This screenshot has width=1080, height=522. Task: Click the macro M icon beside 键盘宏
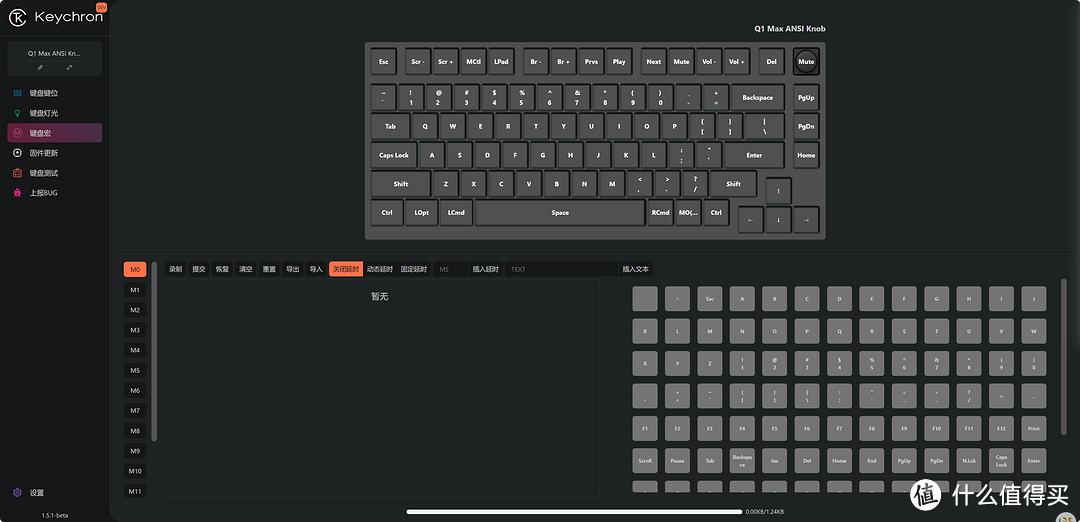18,133
